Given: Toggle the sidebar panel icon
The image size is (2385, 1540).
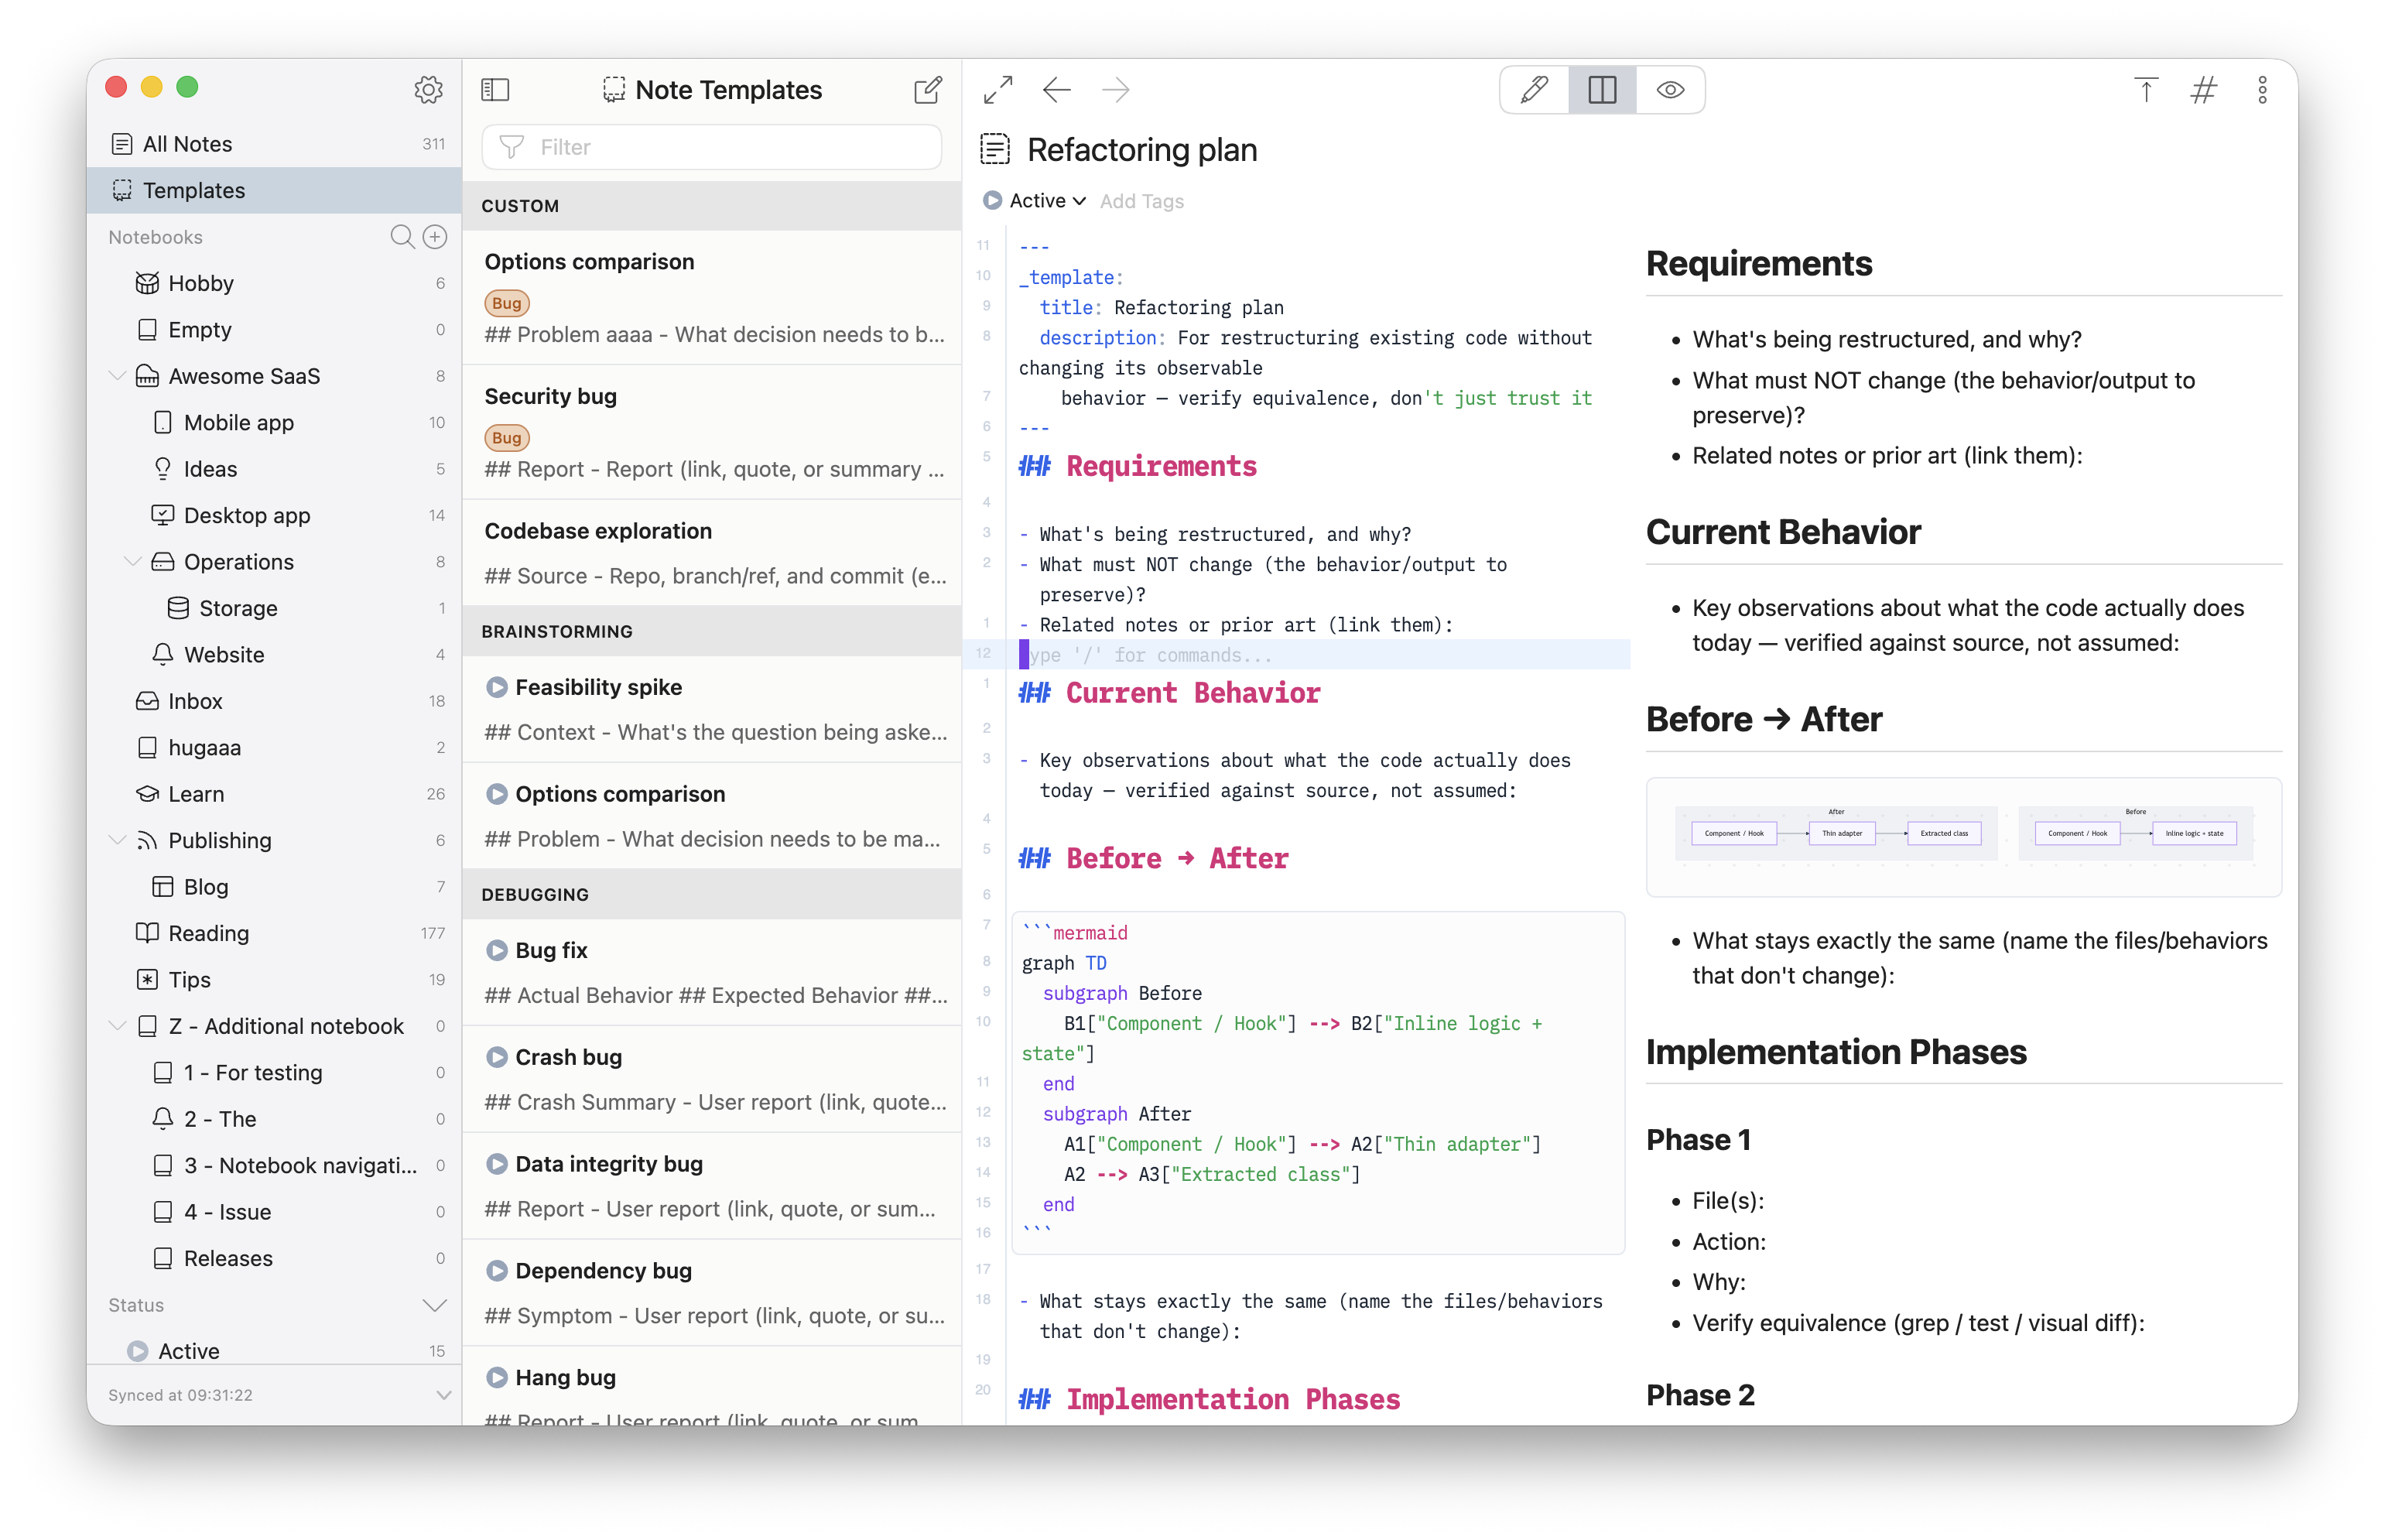Looking at the screenshot, I should click(x=495, y=90).
